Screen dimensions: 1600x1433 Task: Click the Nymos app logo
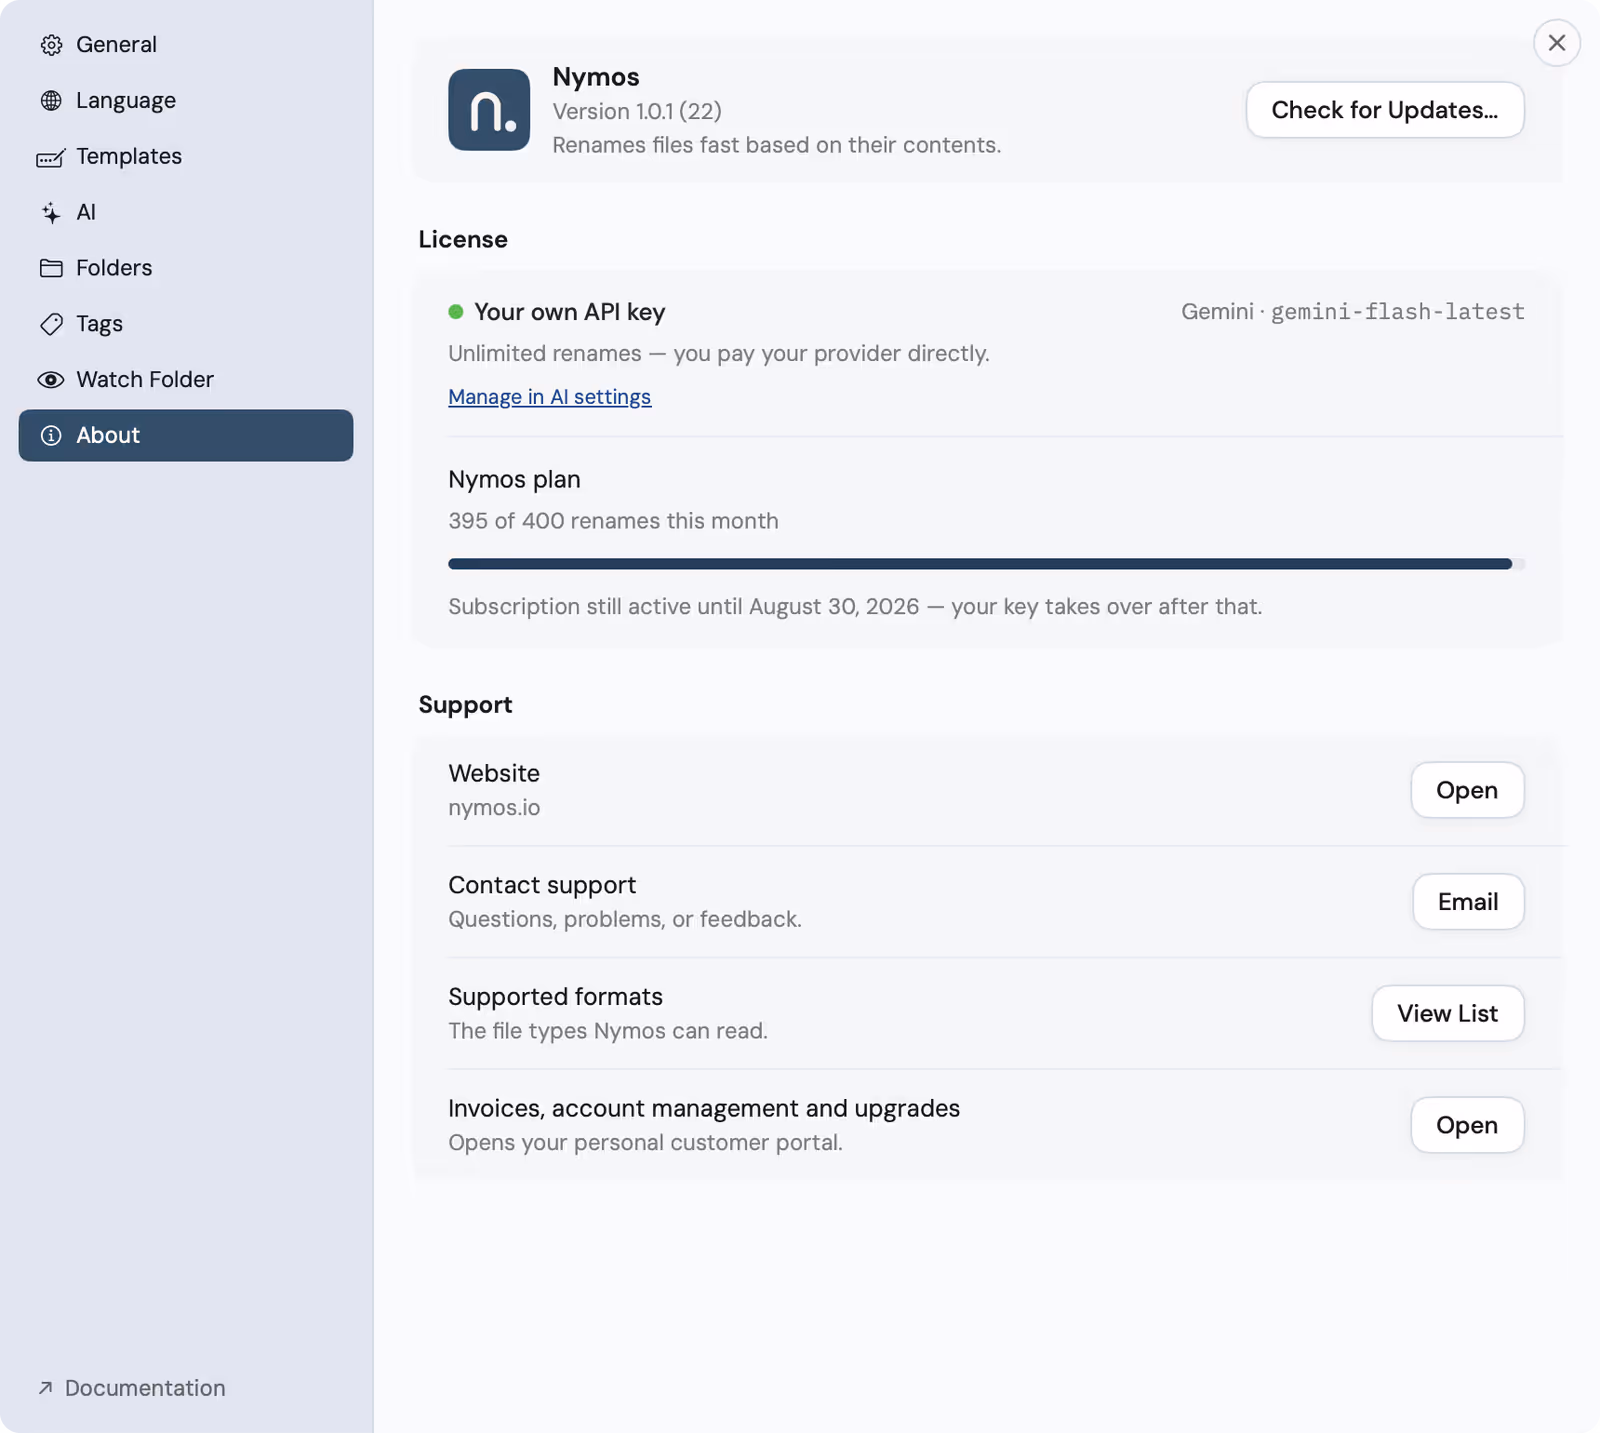(x=489, y=110)
